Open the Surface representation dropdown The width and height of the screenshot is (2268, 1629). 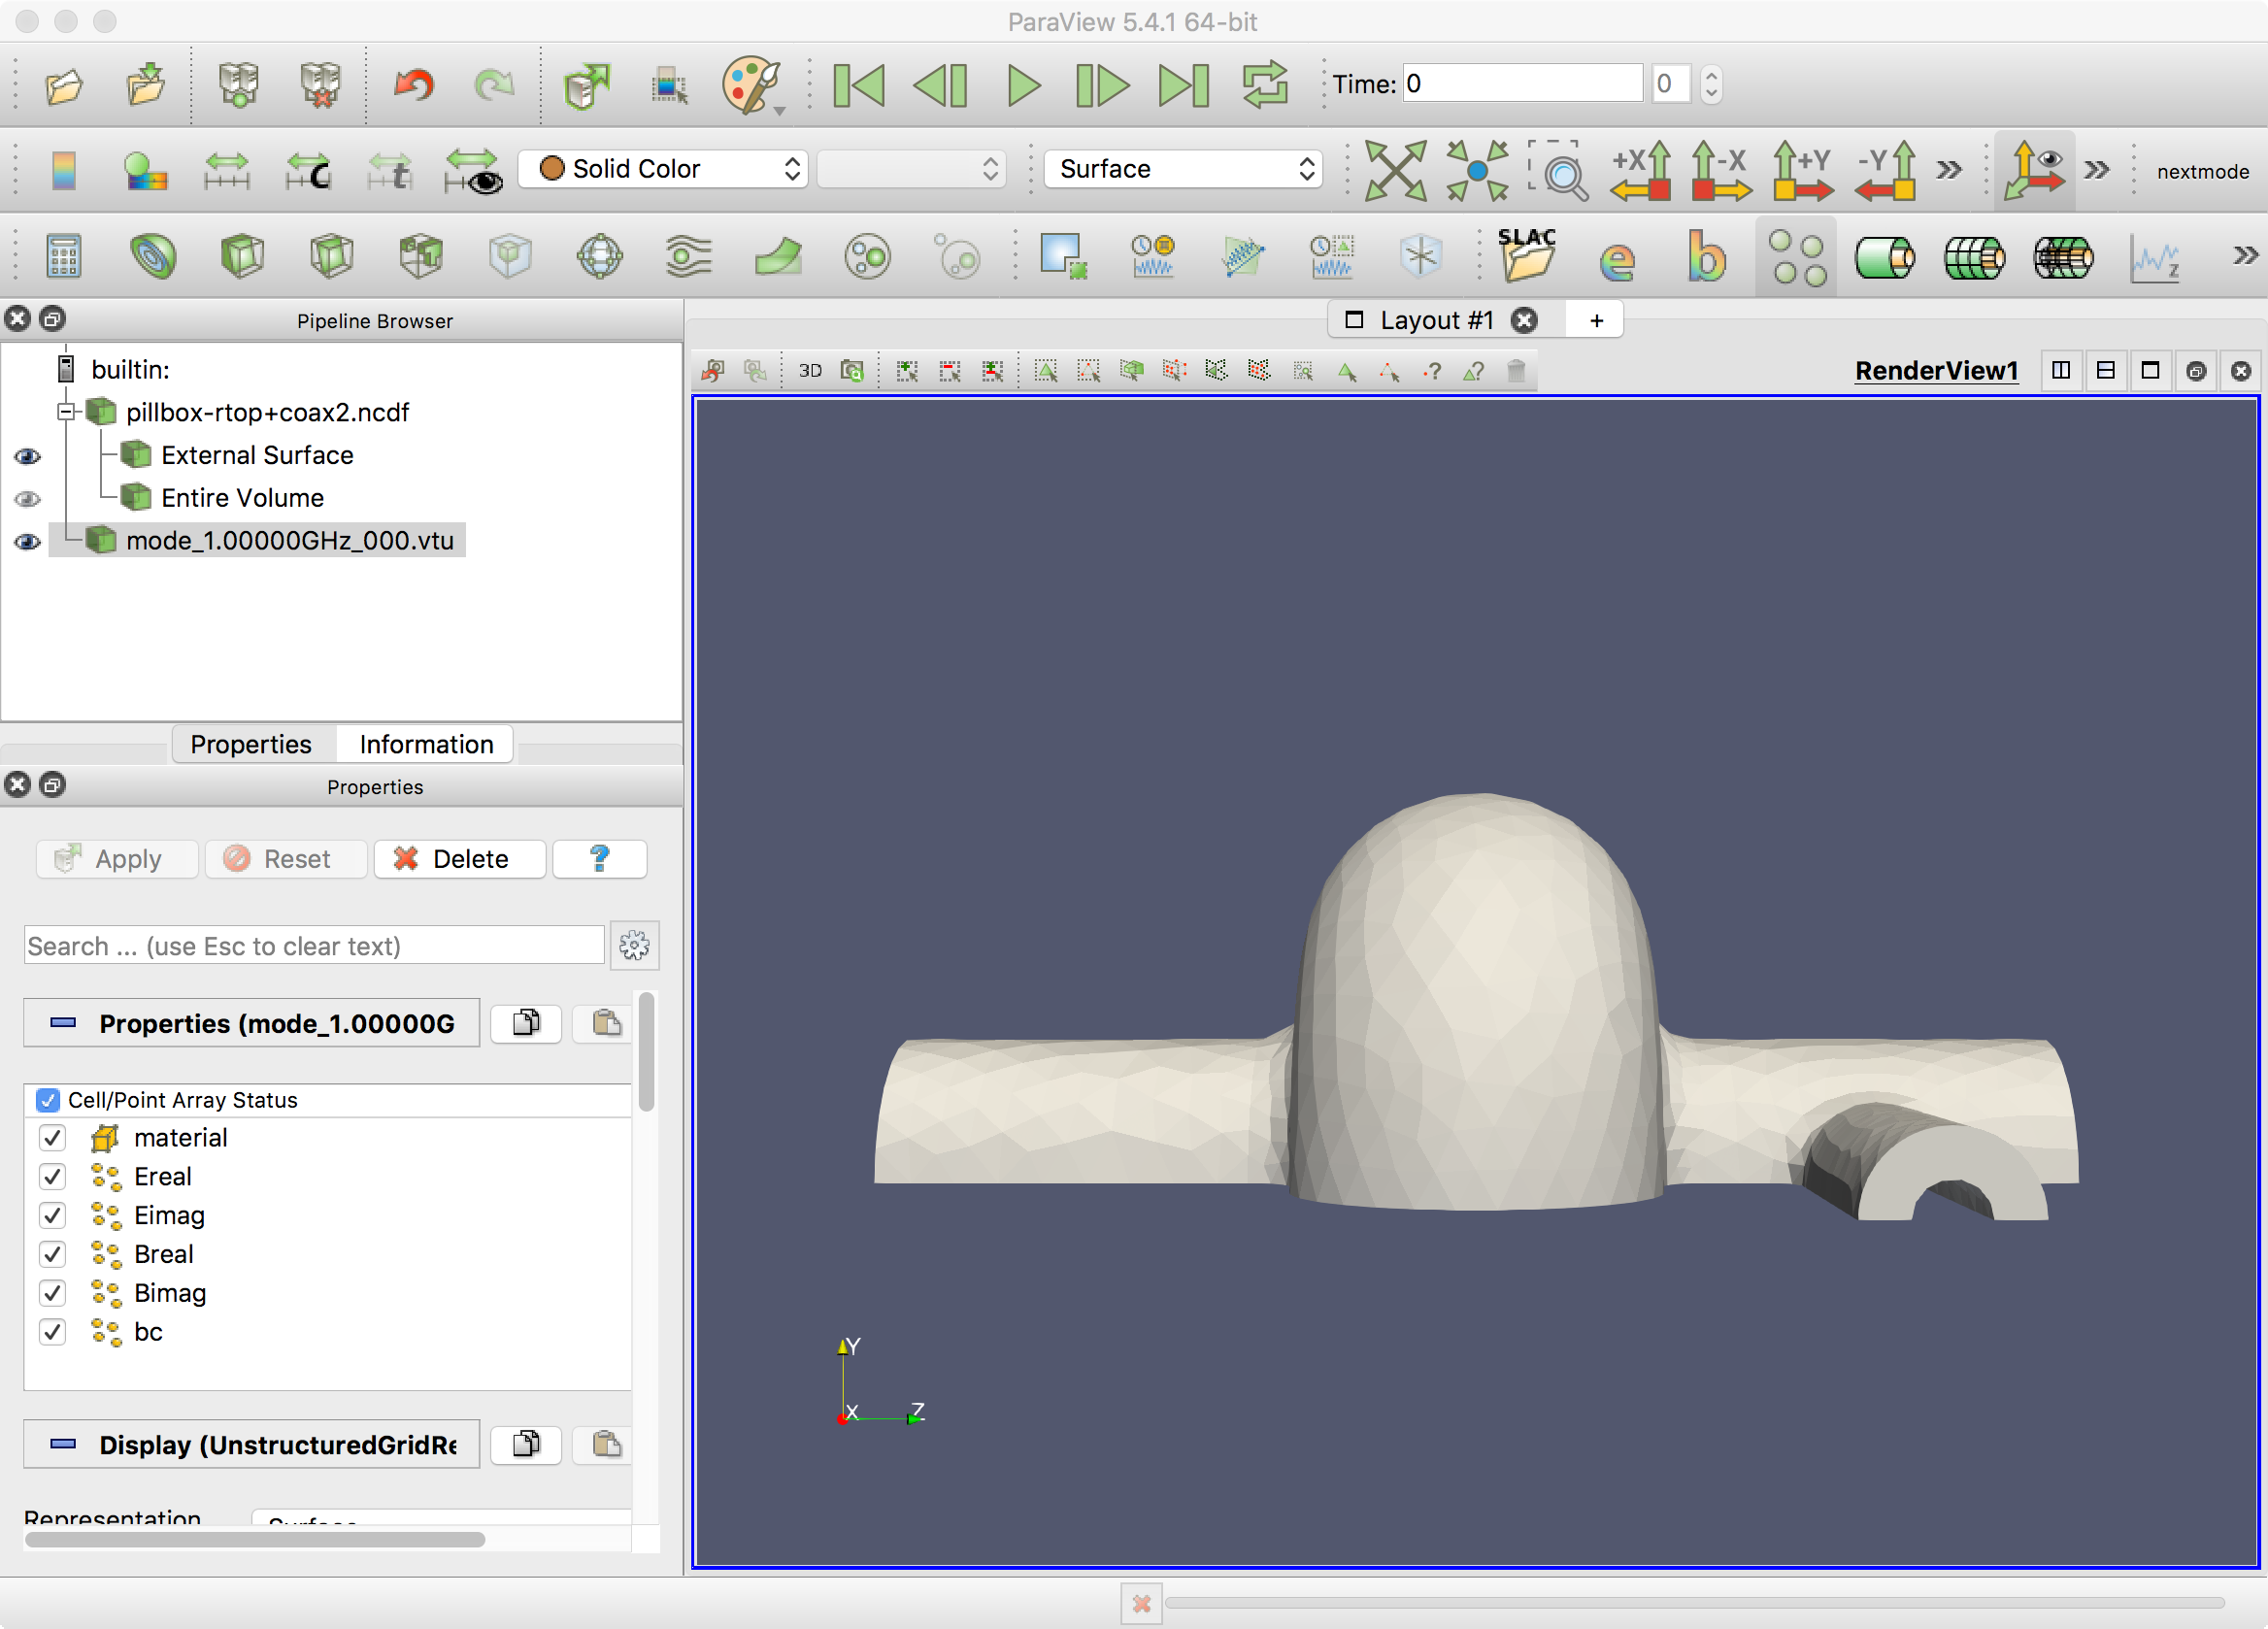tap(1183, 169)
